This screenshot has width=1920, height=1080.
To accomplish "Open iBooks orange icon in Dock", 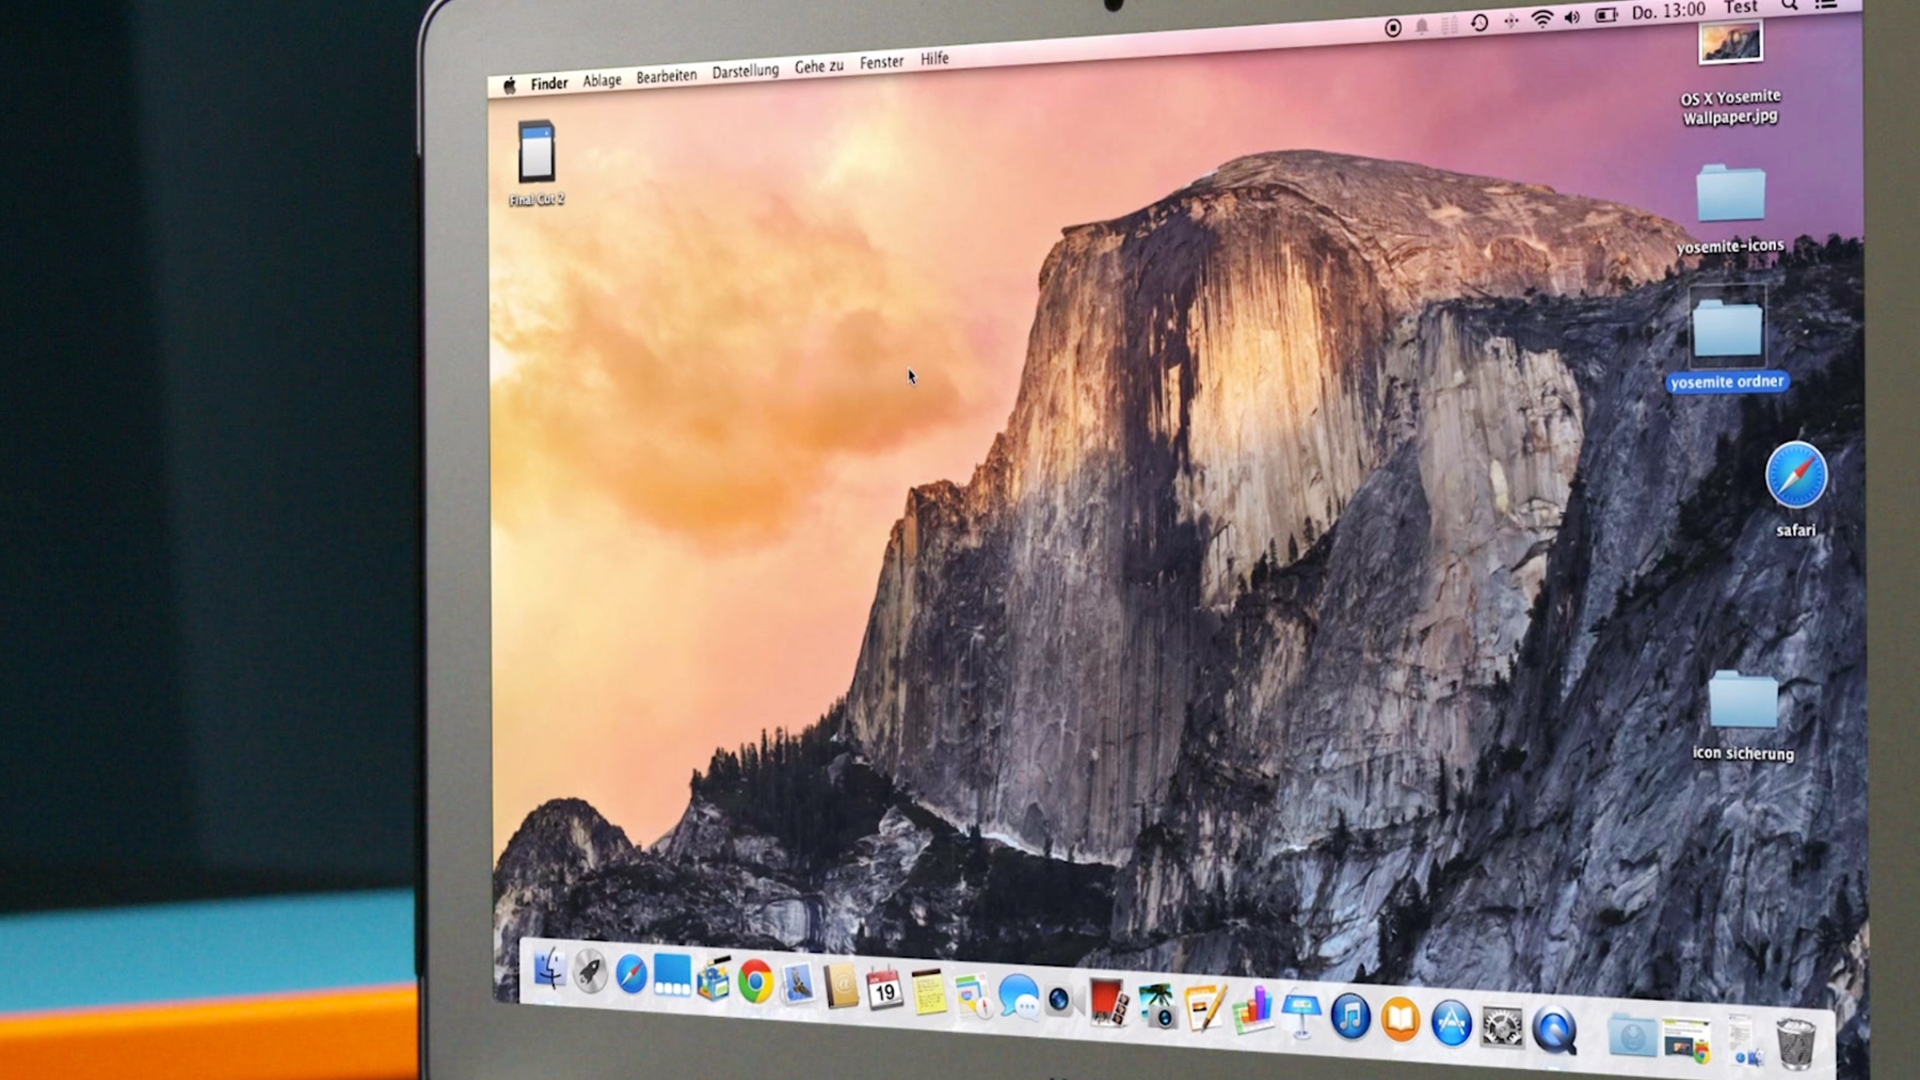I will click(x=1400, y=1020).
